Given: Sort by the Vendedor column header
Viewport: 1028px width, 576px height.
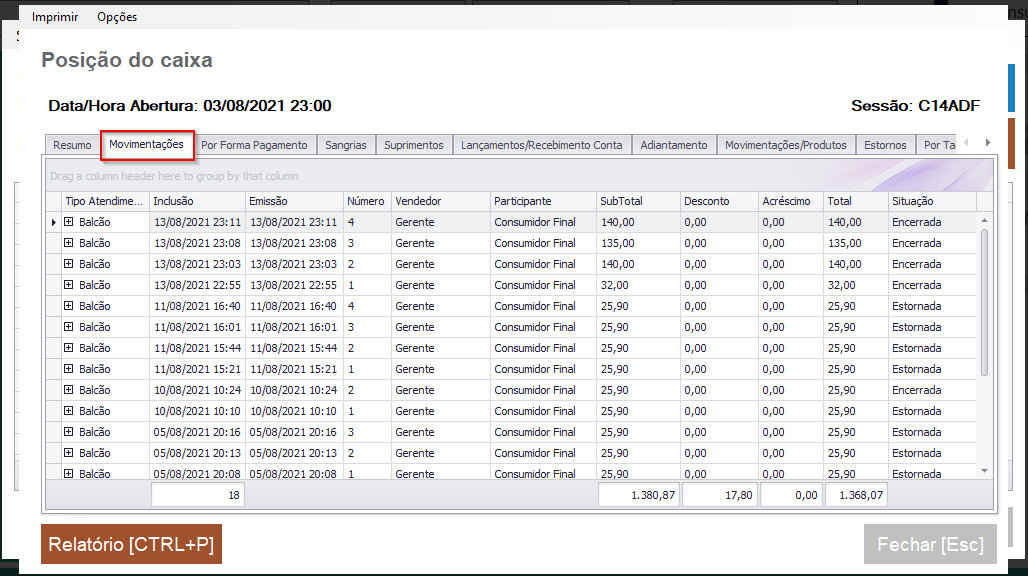Looking at the screenshot, I should point(441,201).
